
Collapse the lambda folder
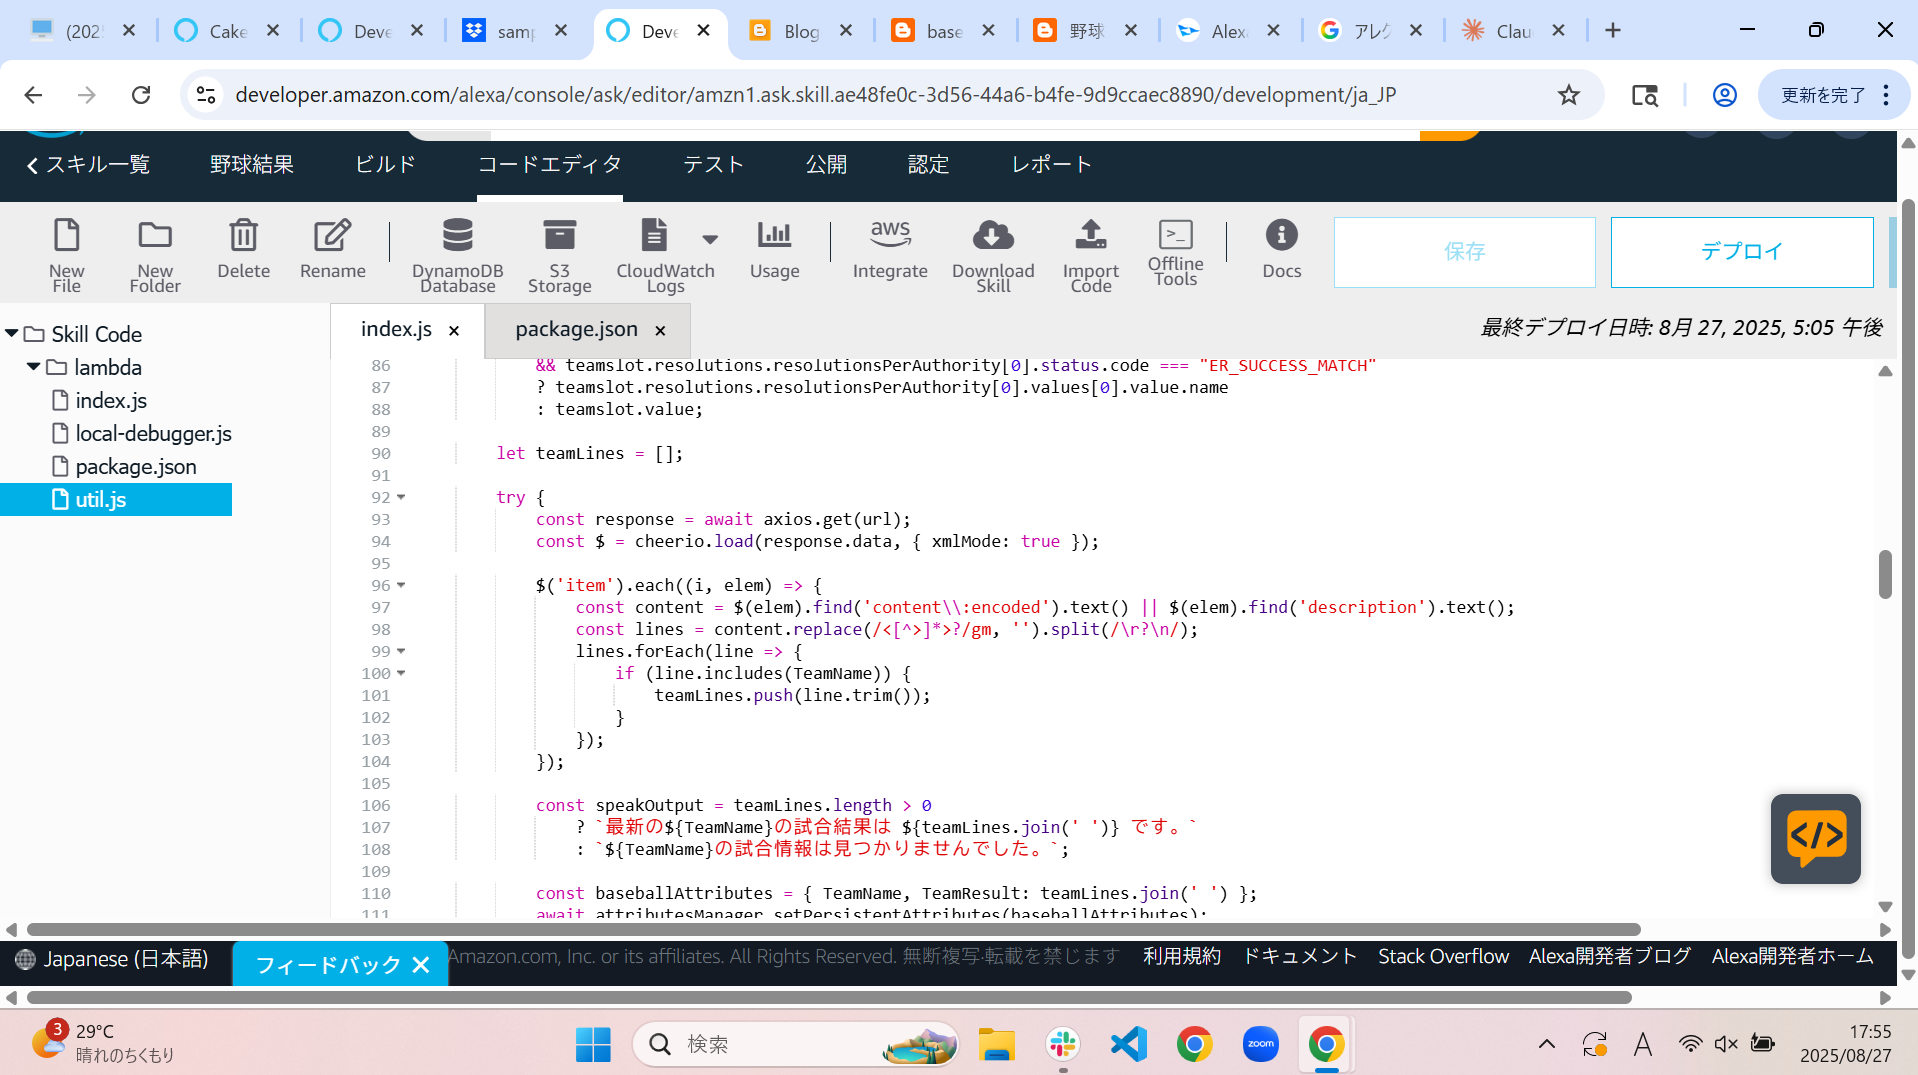click(34, 367)
